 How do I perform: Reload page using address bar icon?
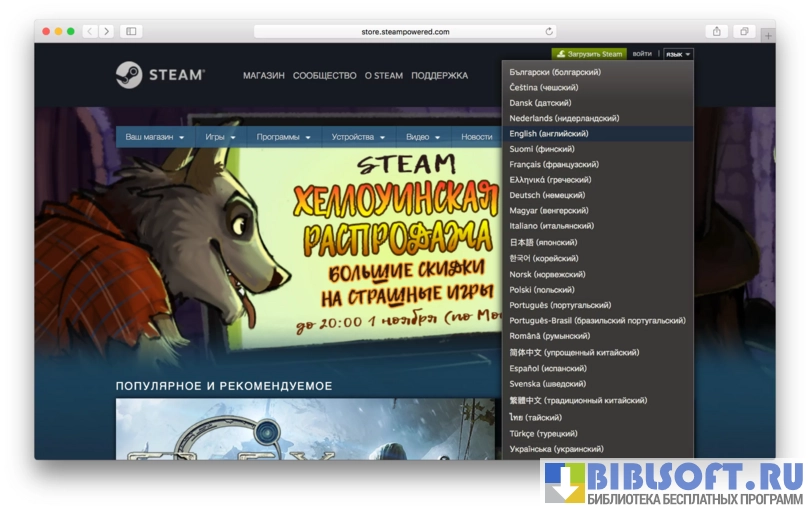tap(549, 31)
